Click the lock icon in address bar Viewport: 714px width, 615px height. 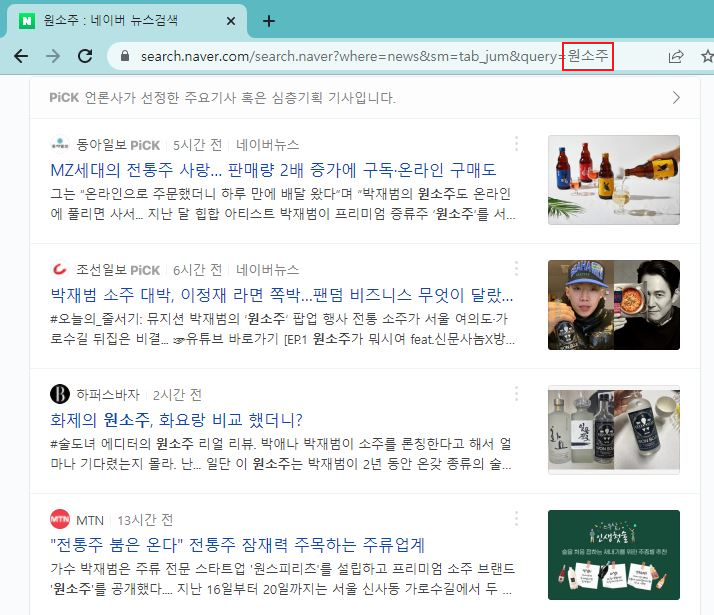click(x=125, y=56)
